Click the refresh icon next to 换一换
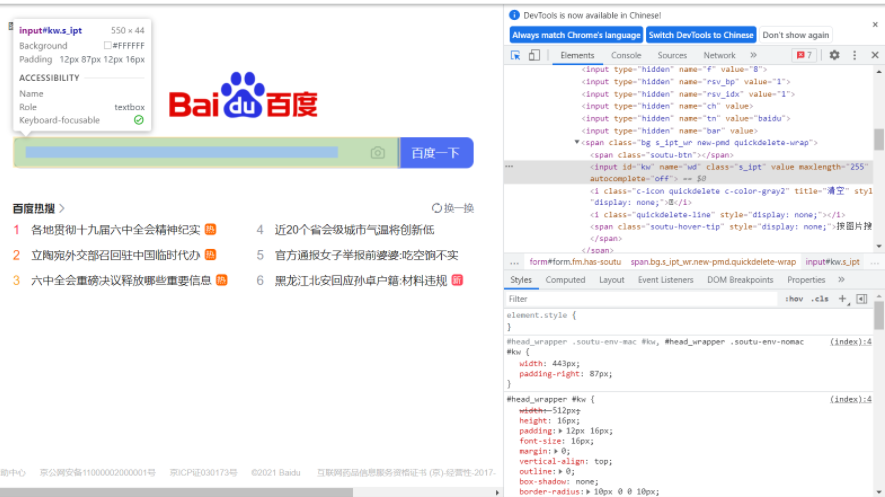 pyautogui.click(x=436, y=208)
